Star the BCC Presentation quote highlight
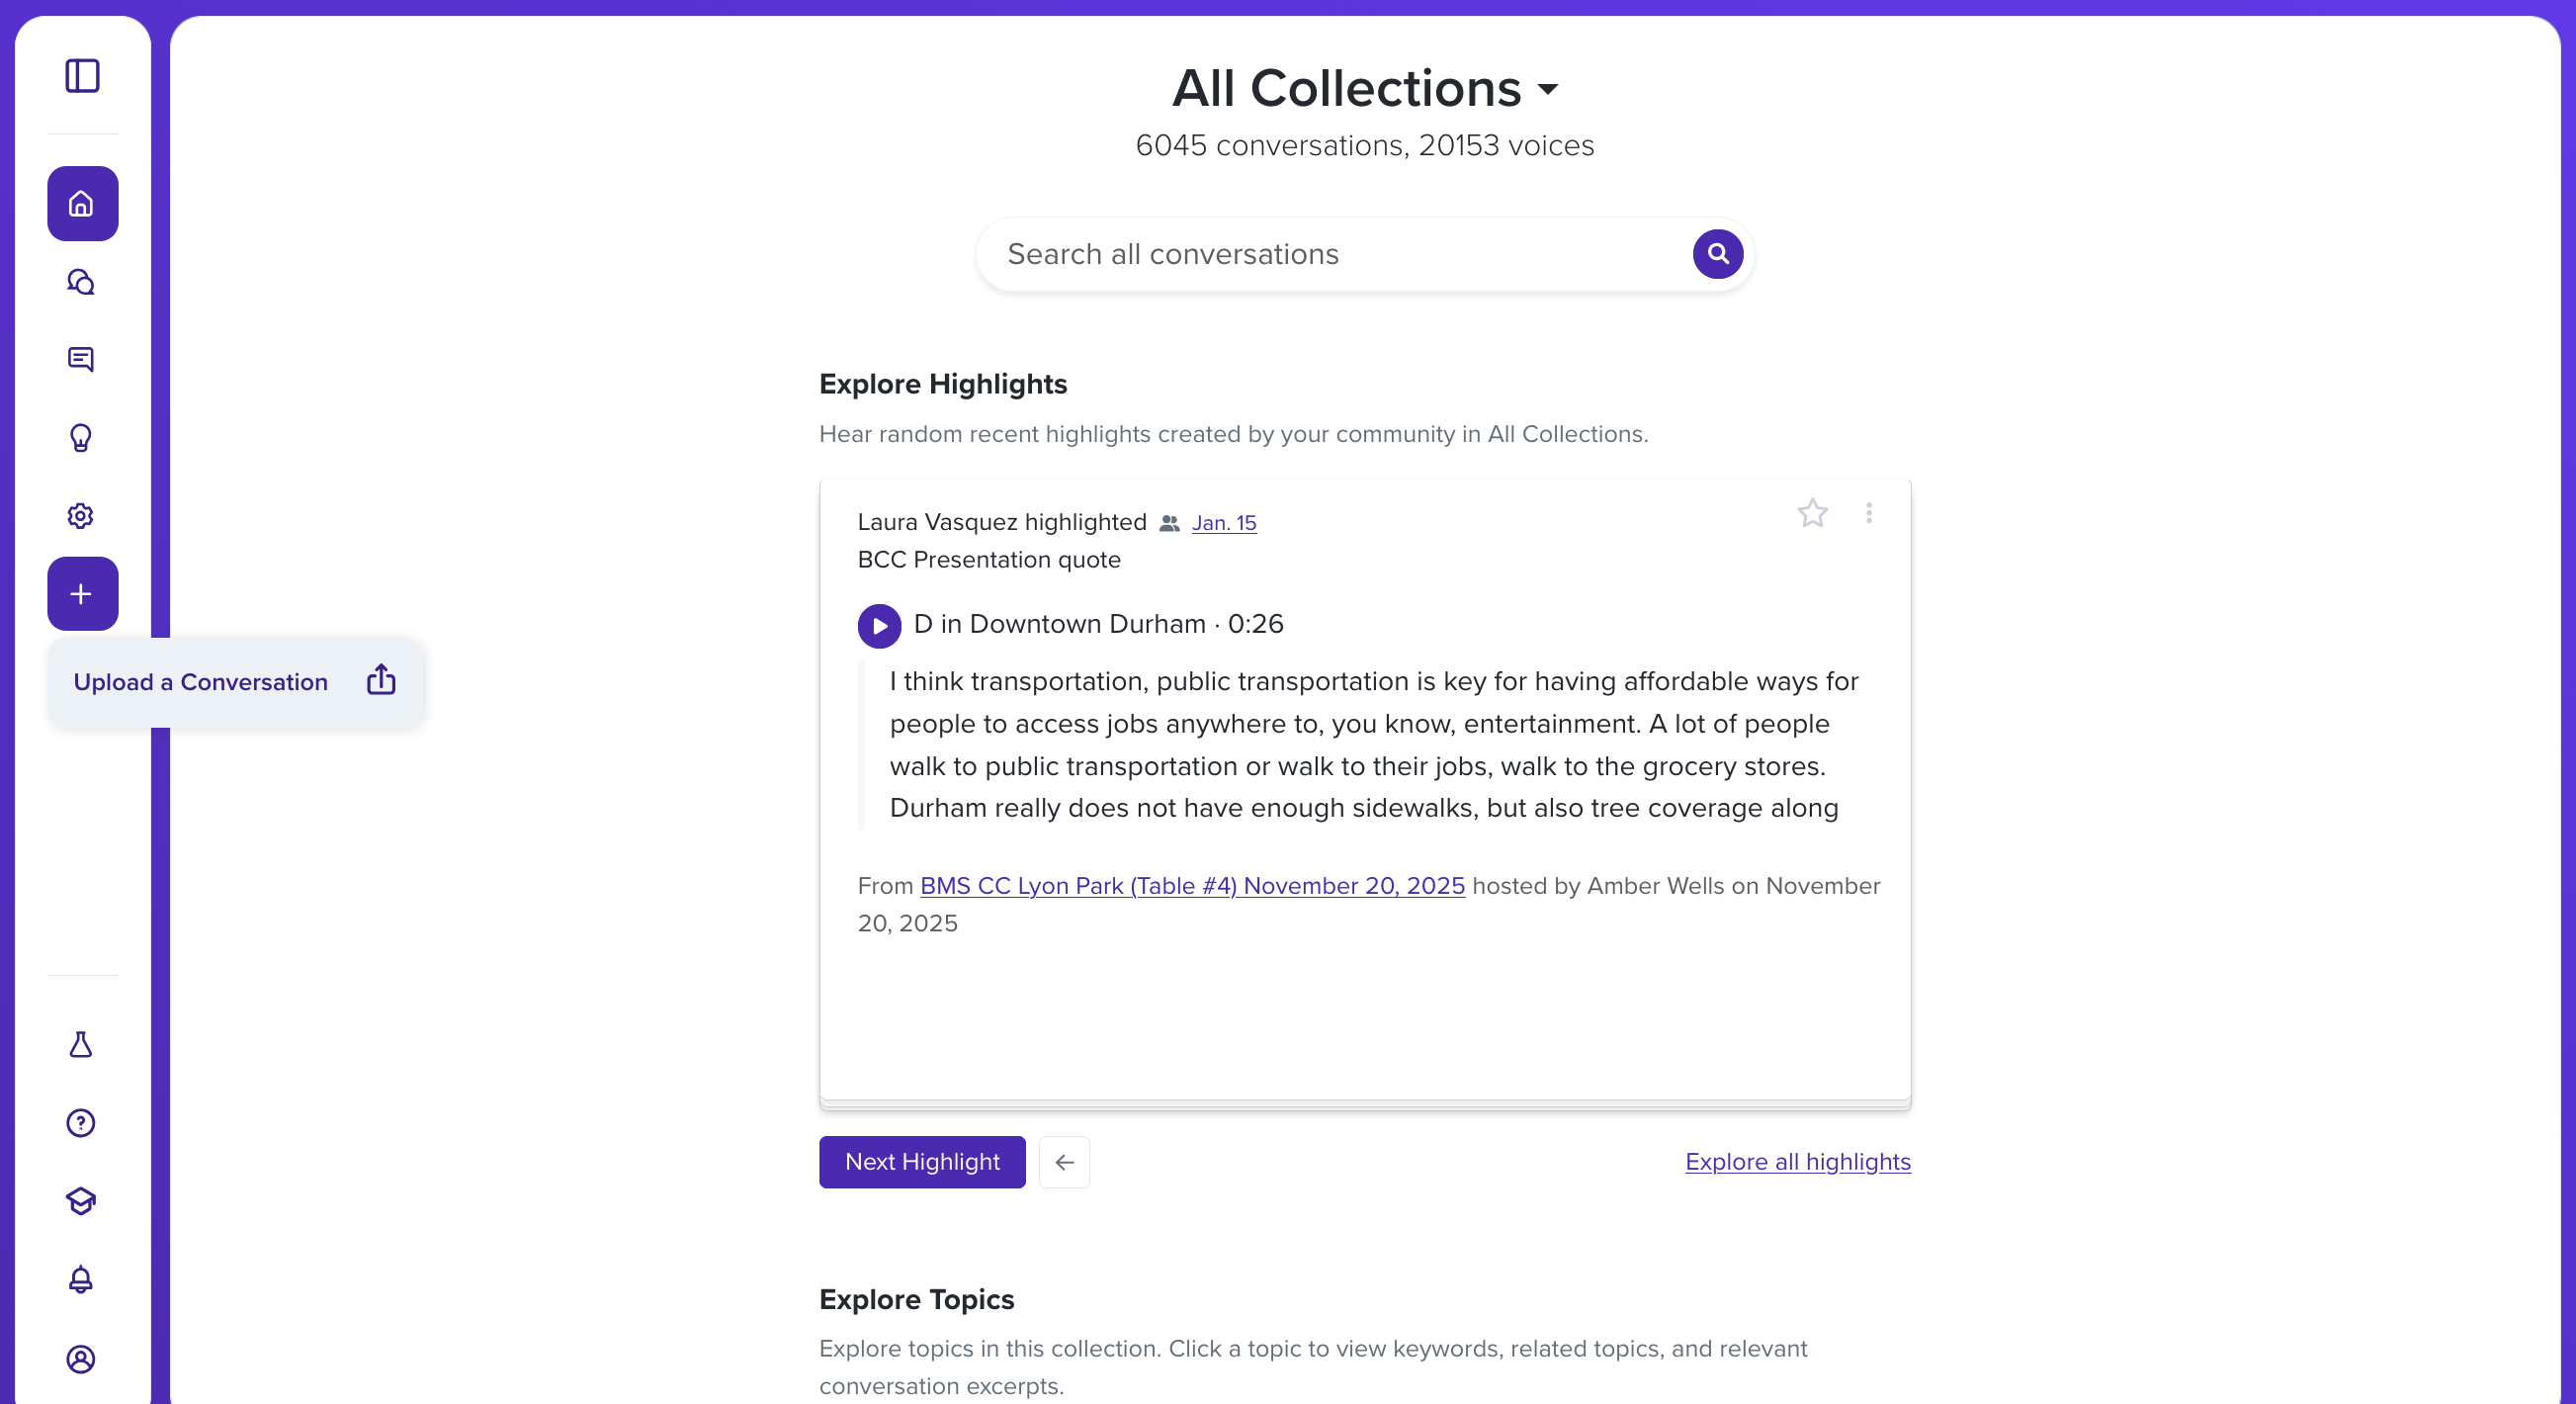The image size is (2576, 1404). (x=1813, y=514)
